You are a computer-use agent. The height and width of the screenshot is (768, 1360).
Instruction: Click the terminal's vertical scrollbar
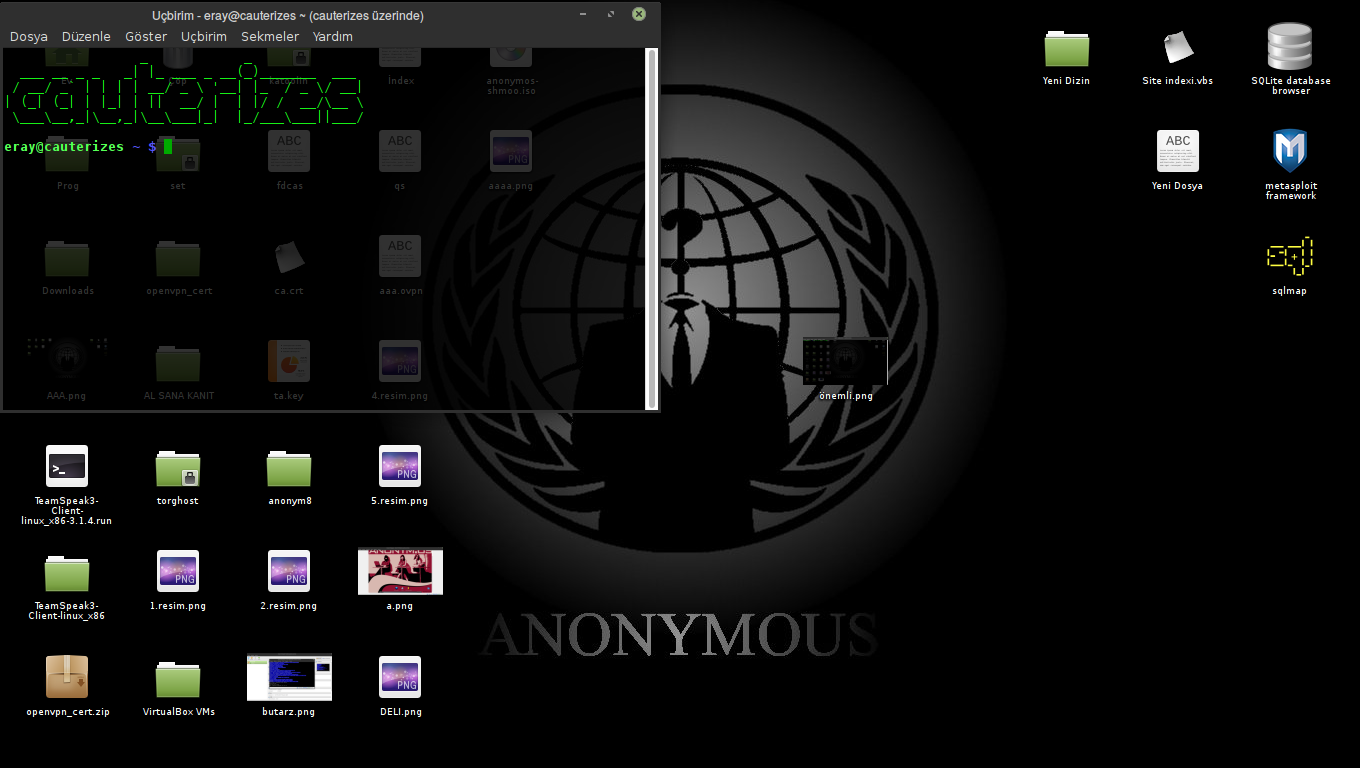click(652, 228)
